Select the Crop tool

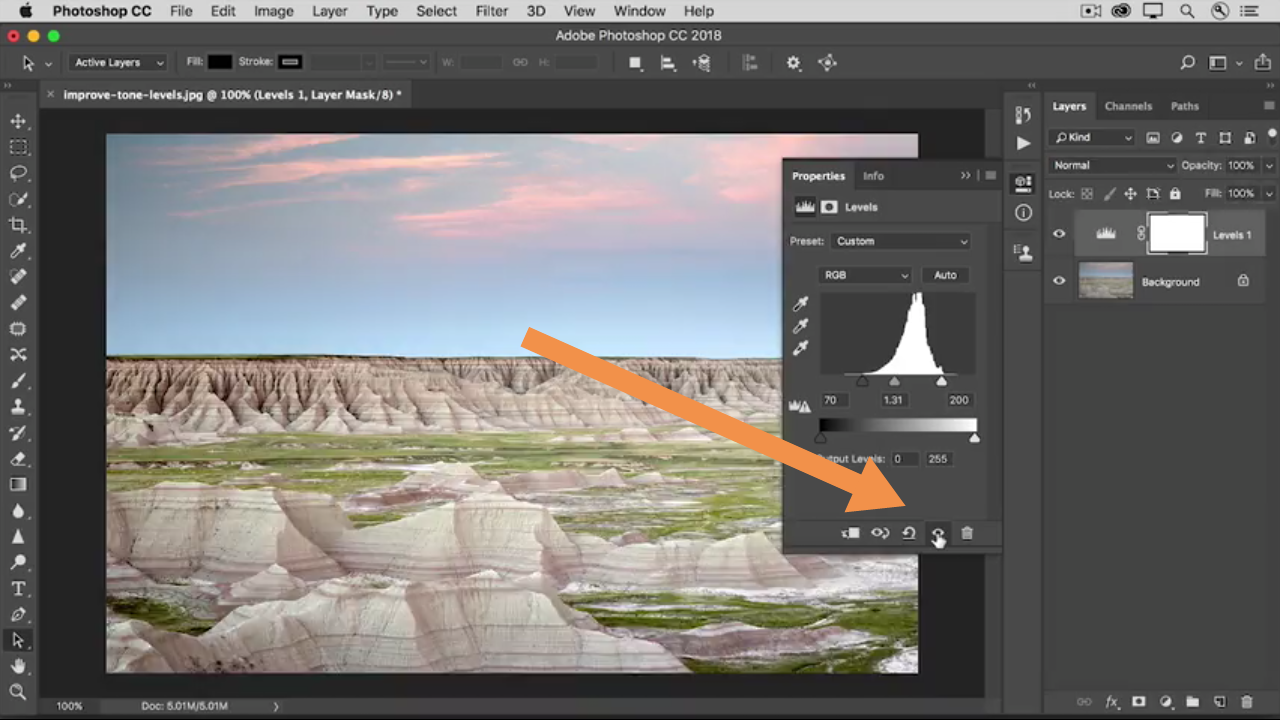point(18,225)
